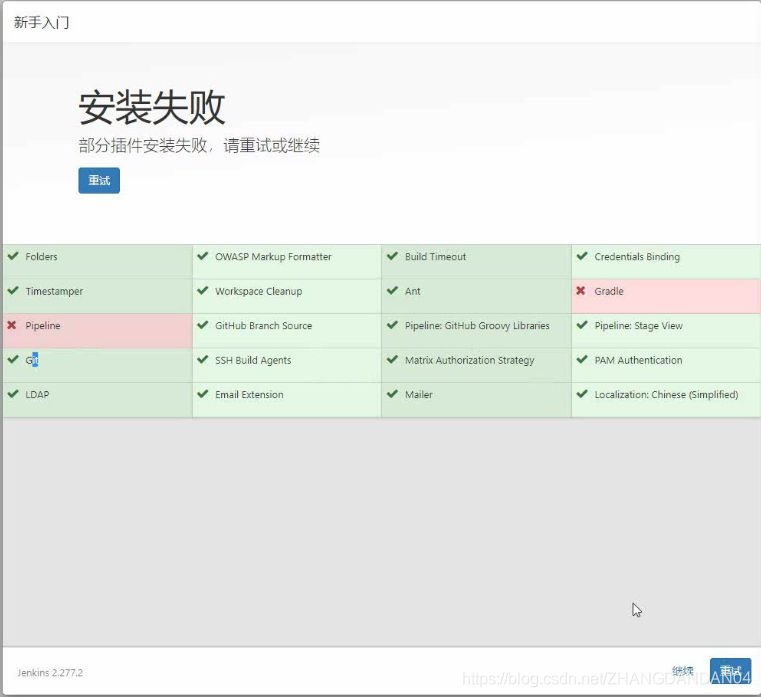Click the blue retry button under the heading

(99, 181)
